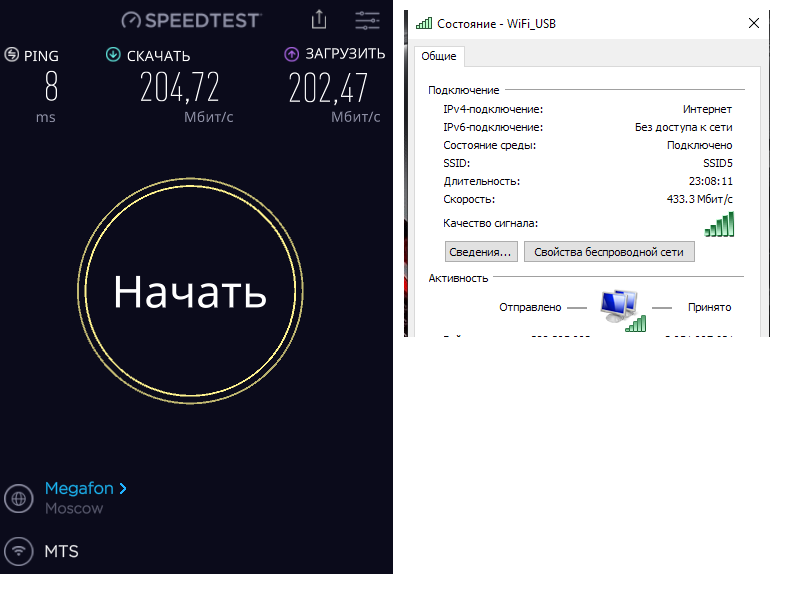This screenshot has width=800, height=600.
Task: Click the 204,72 download speed result
Action: (x=180, y=89)
